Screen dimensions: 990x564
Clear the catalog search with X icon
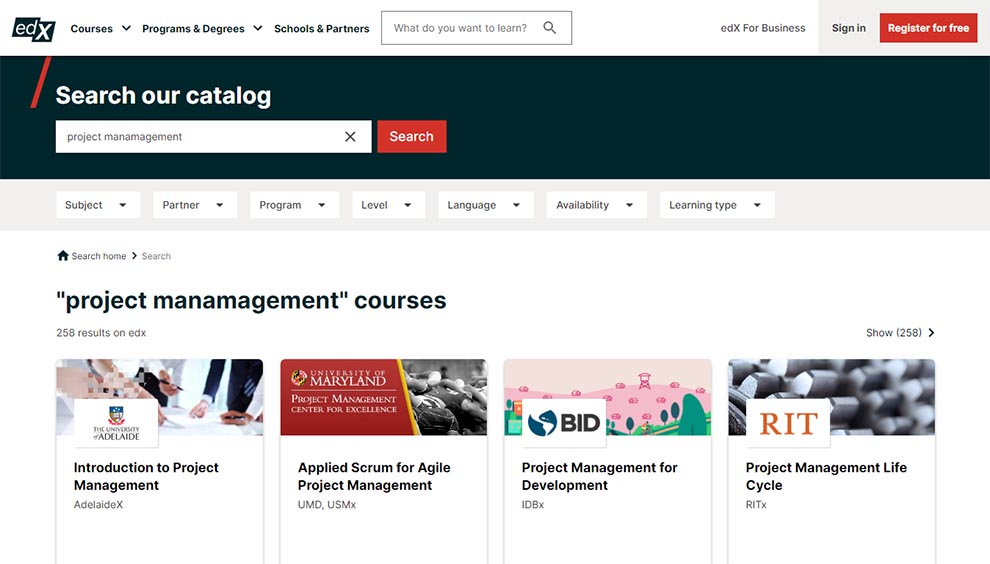tap(350, 136)
